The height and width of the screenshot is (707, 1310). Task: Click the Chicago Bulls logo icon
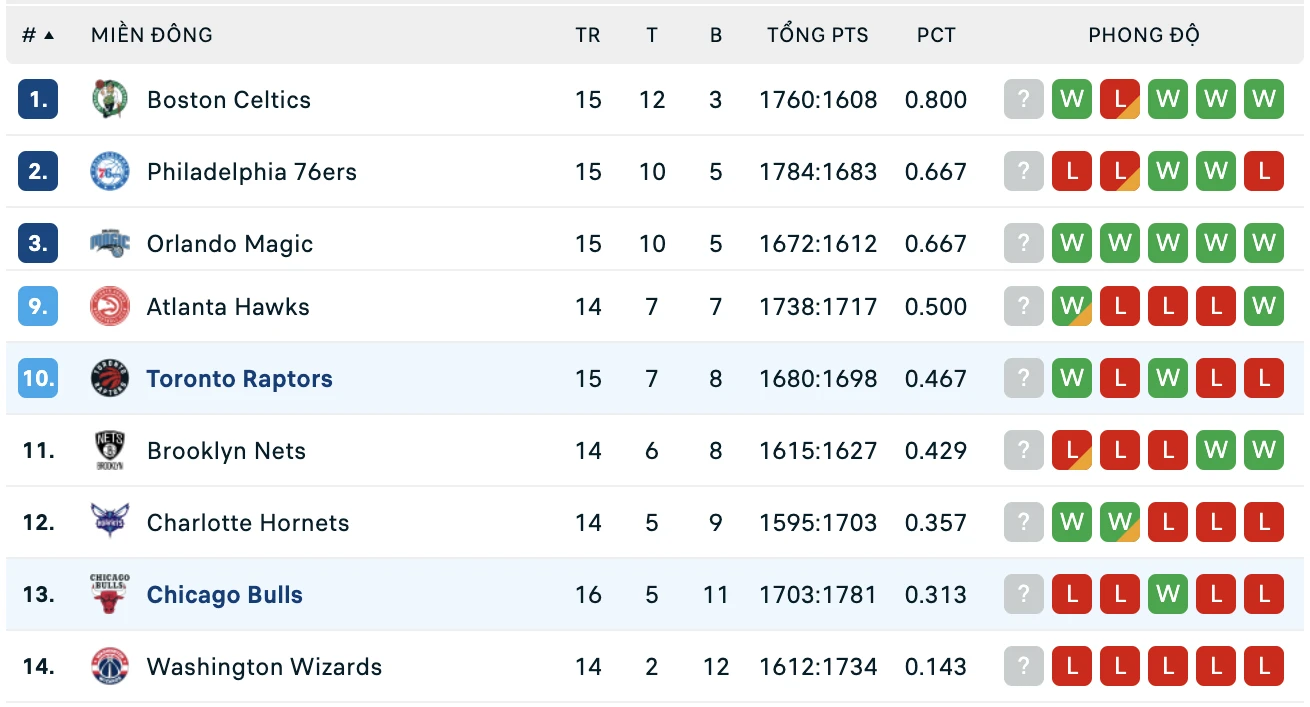pyautogui.click(x=109, y=595)
